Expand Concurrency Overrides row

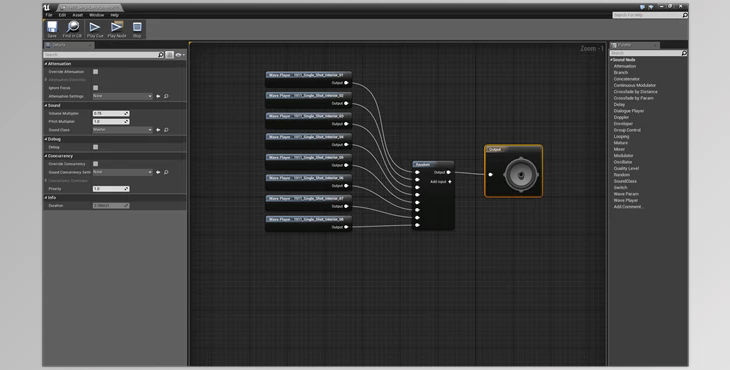46,181
